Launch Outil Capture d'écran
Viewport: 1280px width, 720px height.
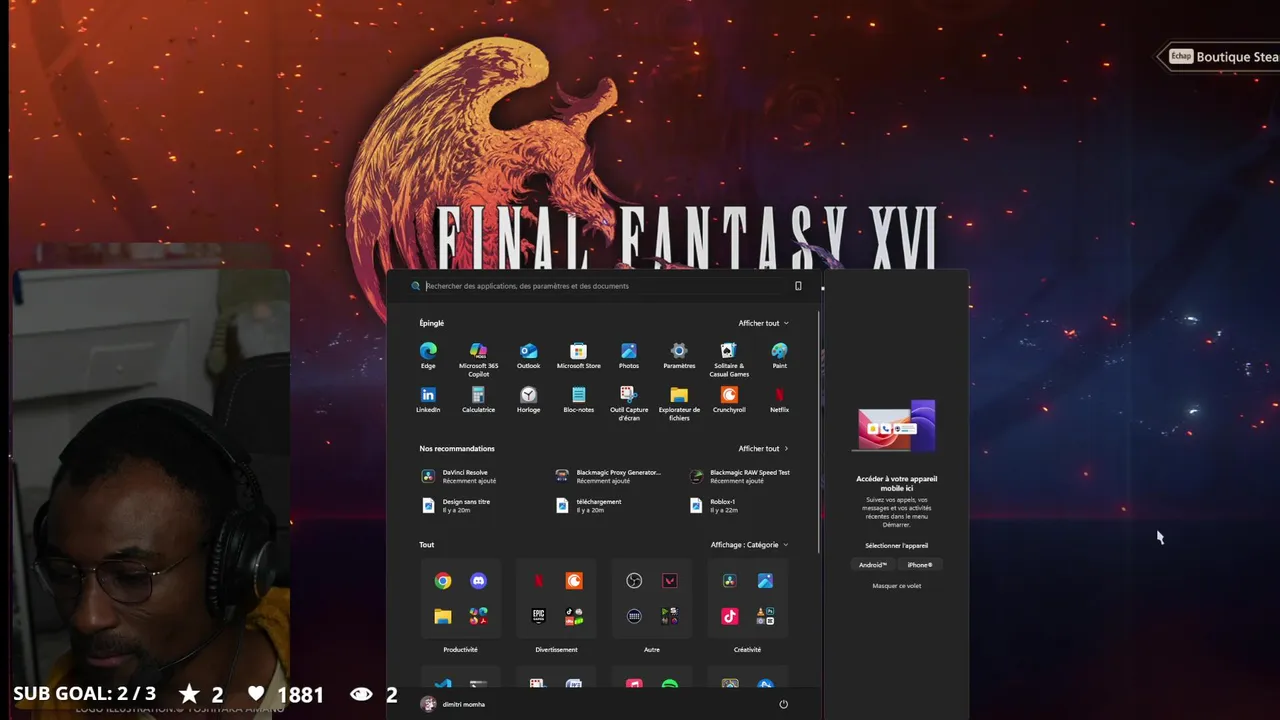pyautogui.click(x=629, y=403)
